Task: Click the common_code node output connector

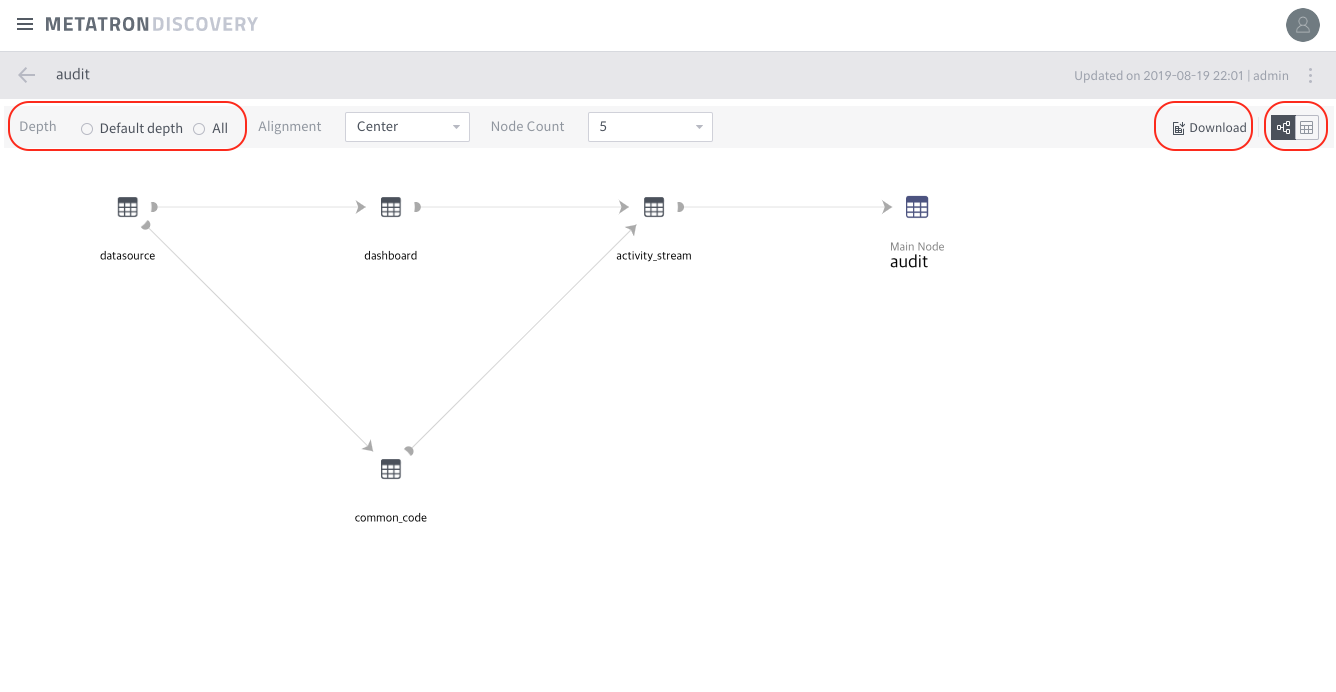Action: pyautogui.click(x=408, y=451)
